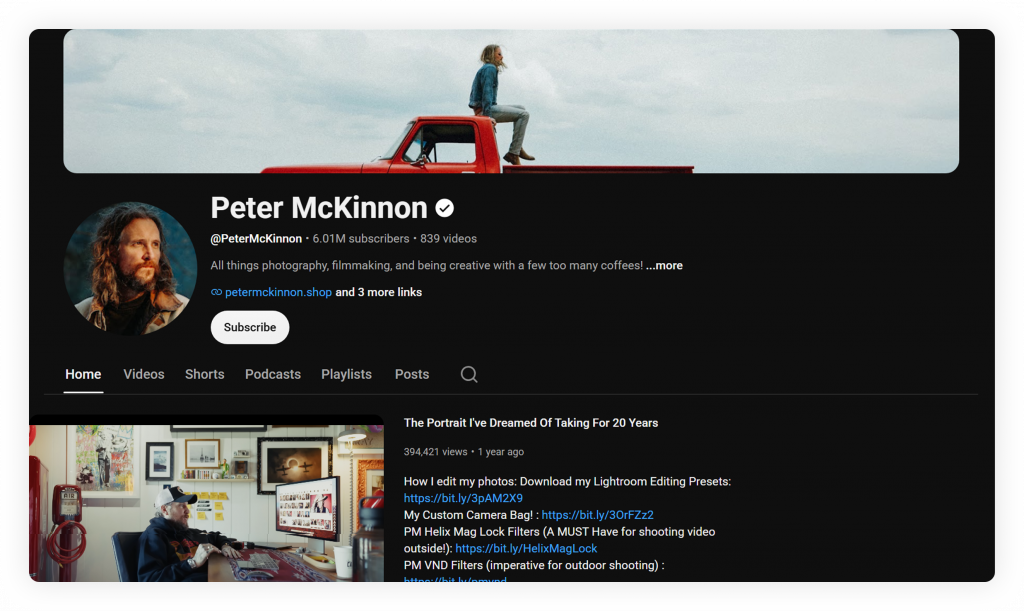Click the channel search magnifier icon
Screen dimensions: 1024x611
468,374
